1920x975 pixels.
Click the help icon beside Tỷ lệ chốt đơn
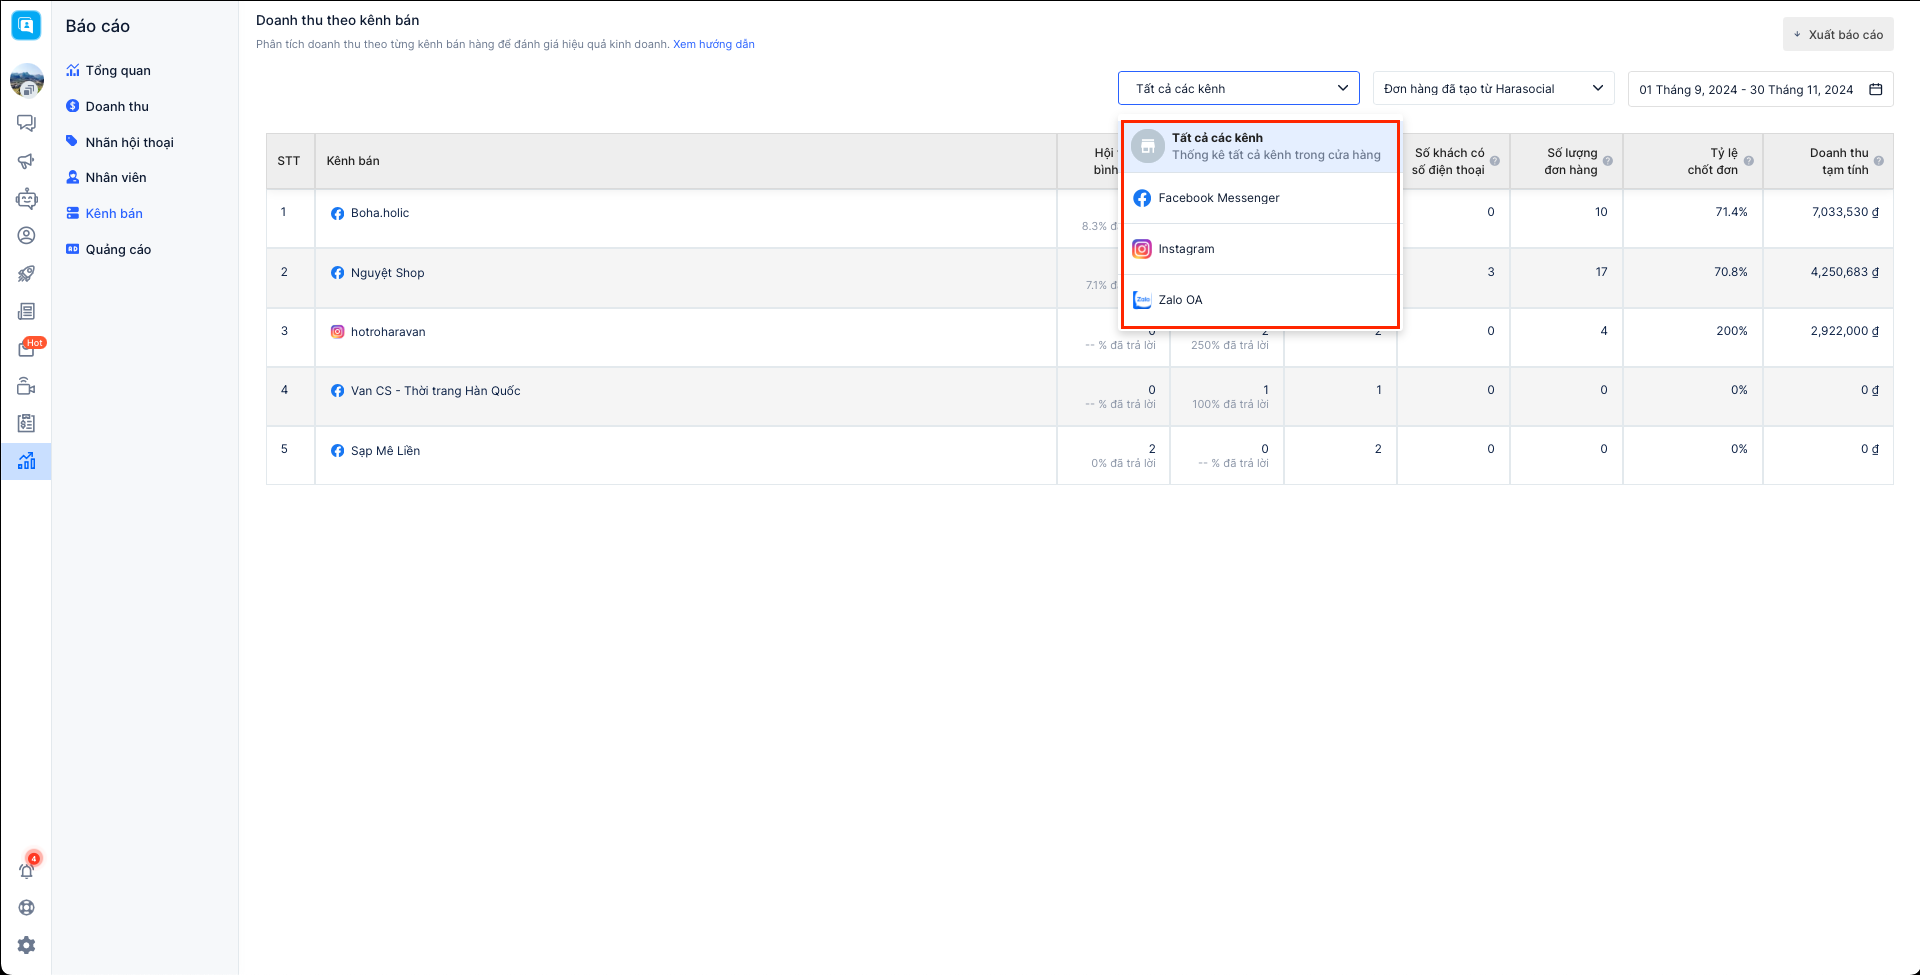tap(1748, 161)
